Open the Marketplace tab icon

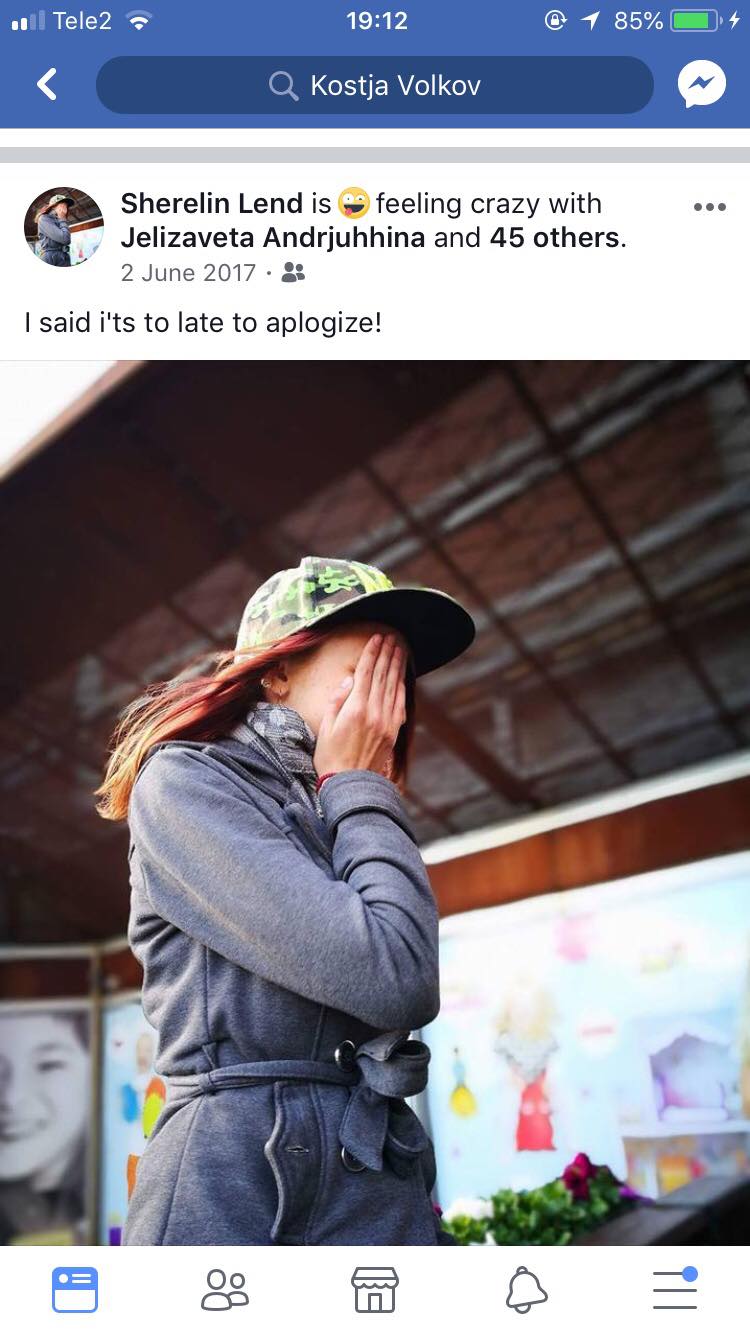[375, 1289]
